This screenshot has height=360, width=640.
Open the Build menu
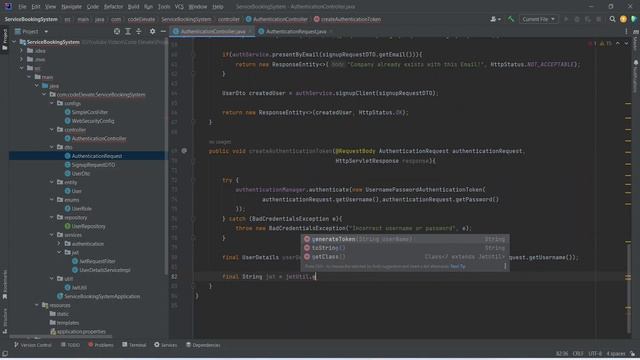[x=133, y=7]
